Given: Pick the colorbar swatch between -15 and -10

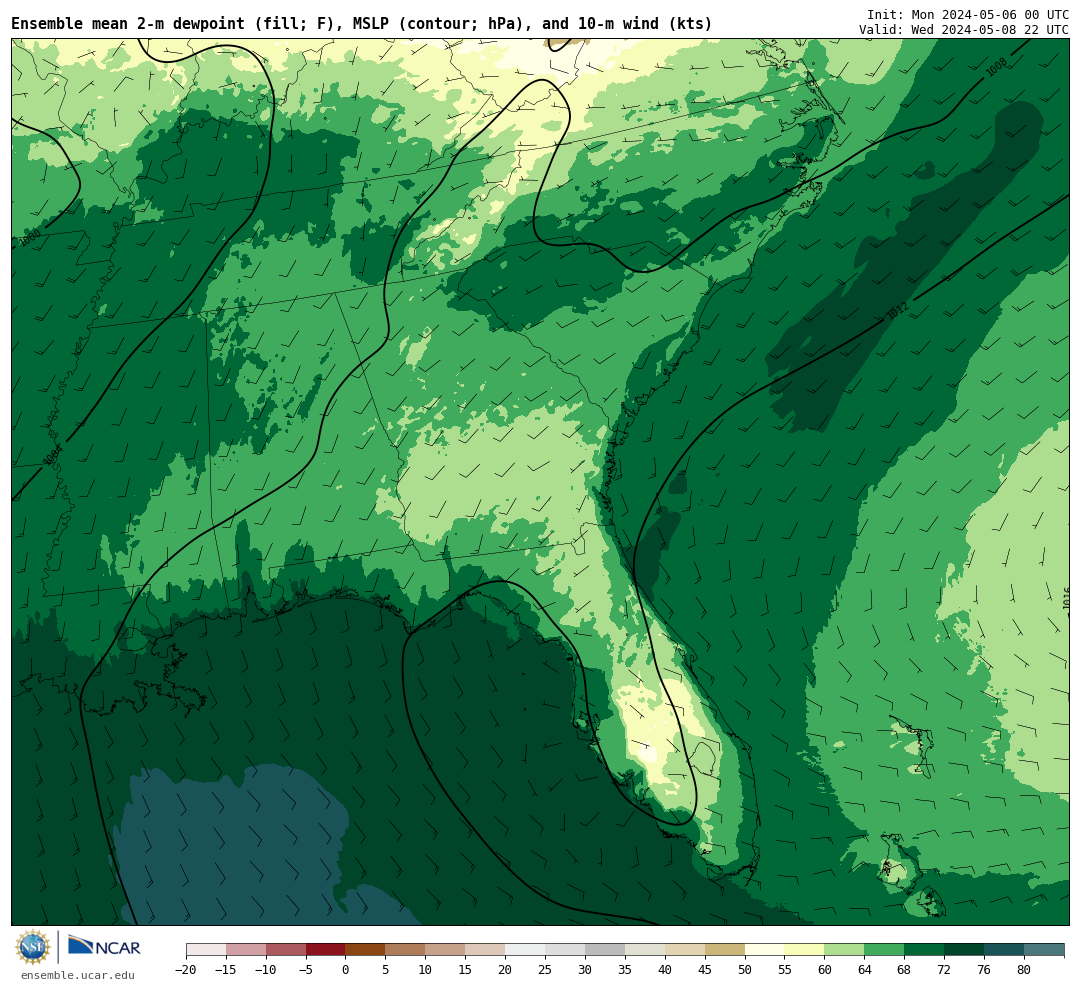Looking at the screenshot, I should [246, 950].
